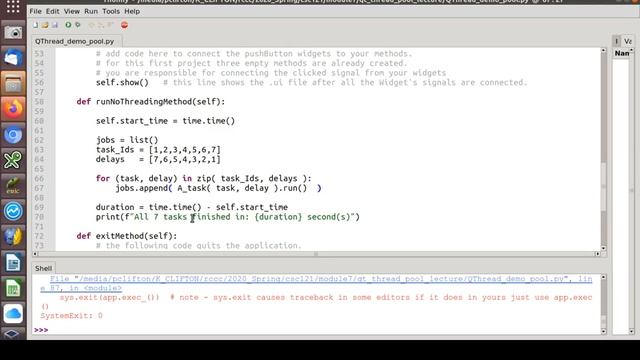
Task: Open LibreOffice Calc from the dock
Action: (13, 288)
